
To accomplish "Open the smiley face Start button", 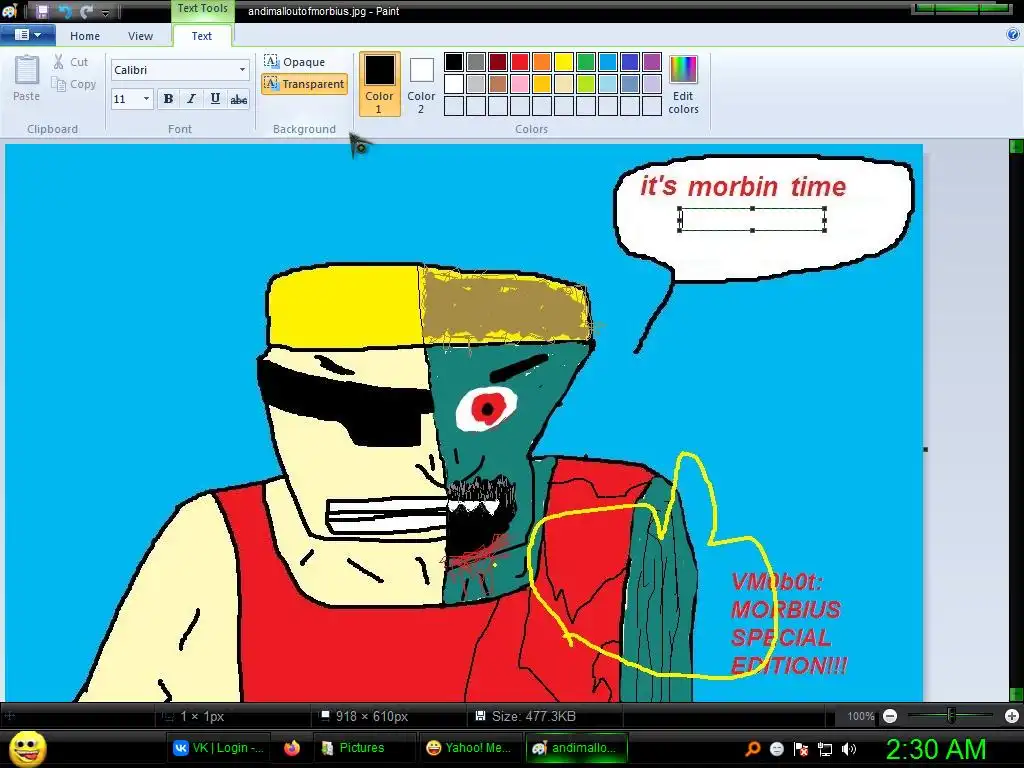I will [27, 748].
